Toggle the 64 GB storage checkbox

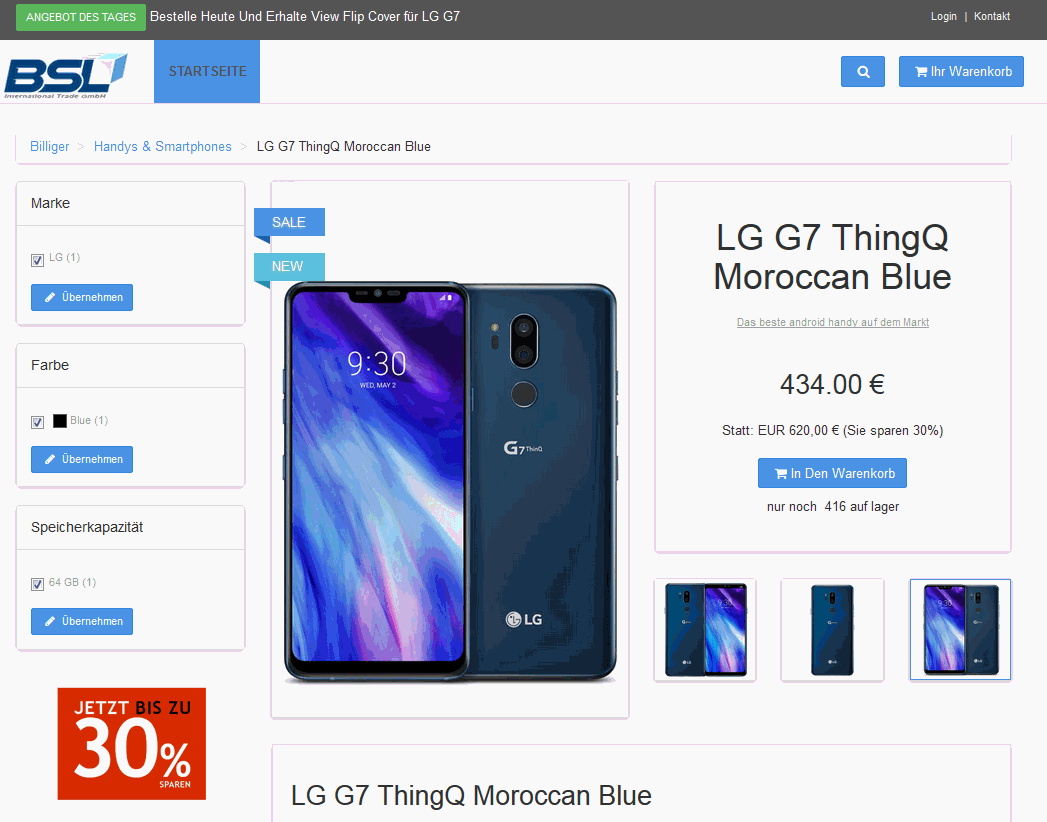[37, 584]
